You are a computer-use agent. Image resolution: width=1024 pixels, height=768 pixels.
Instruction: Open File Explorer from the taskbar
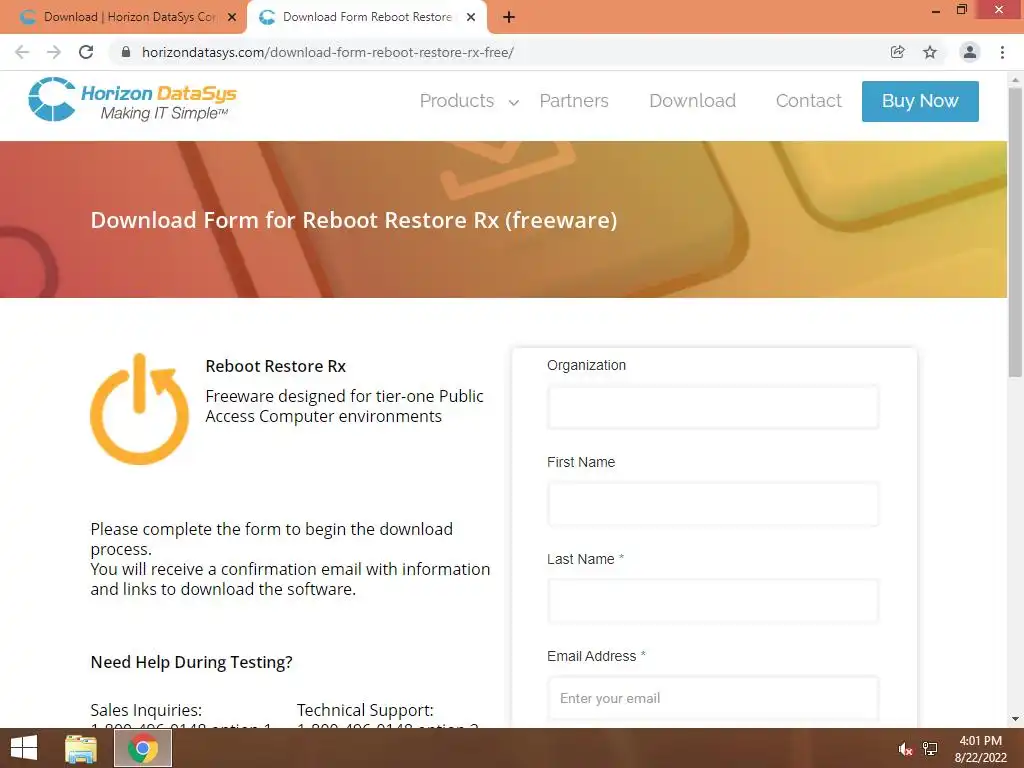tap(81, 748)
